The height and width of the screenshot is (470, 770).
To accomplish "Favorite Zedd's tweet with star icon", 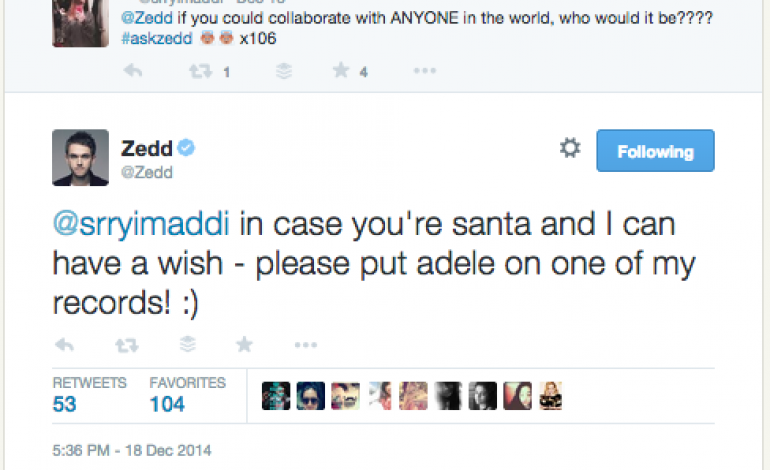I will 244,344.
